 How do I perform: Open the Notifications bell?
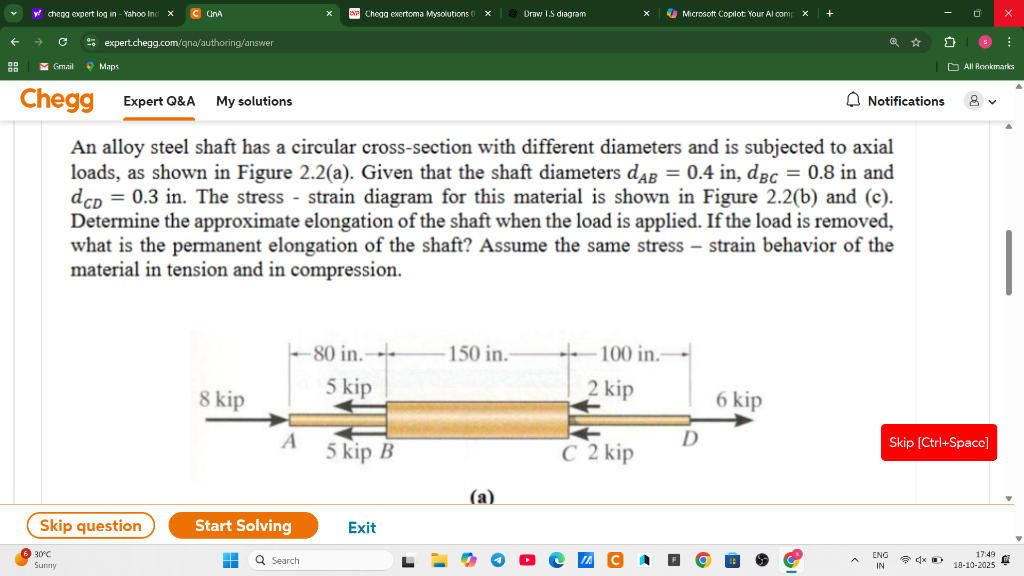853,100
